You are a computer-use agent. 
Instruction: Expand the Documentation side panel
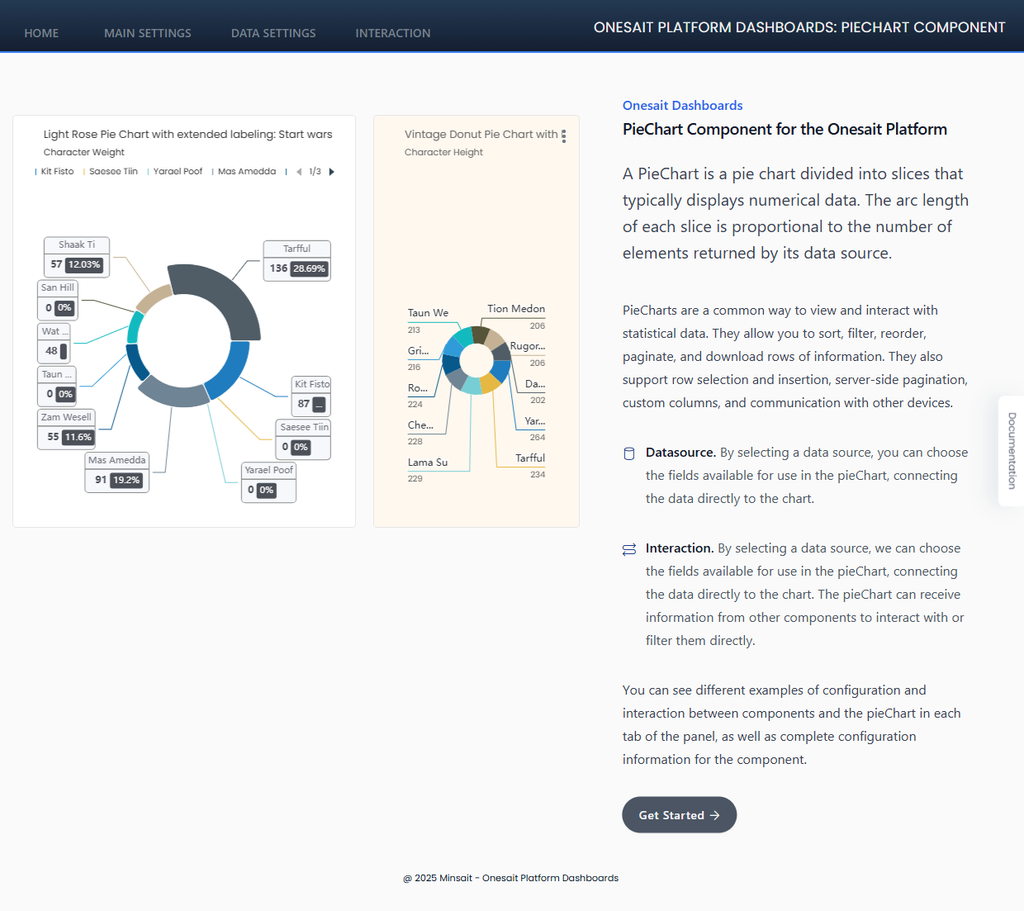point(1011,450)
